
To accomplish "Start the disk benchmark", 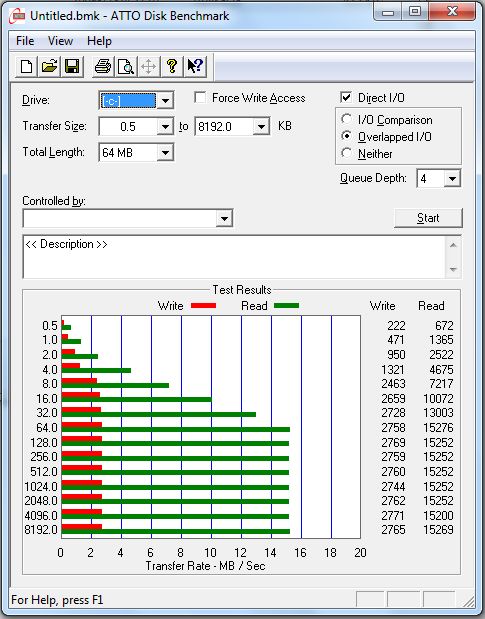I will click(x=428, y=218).
